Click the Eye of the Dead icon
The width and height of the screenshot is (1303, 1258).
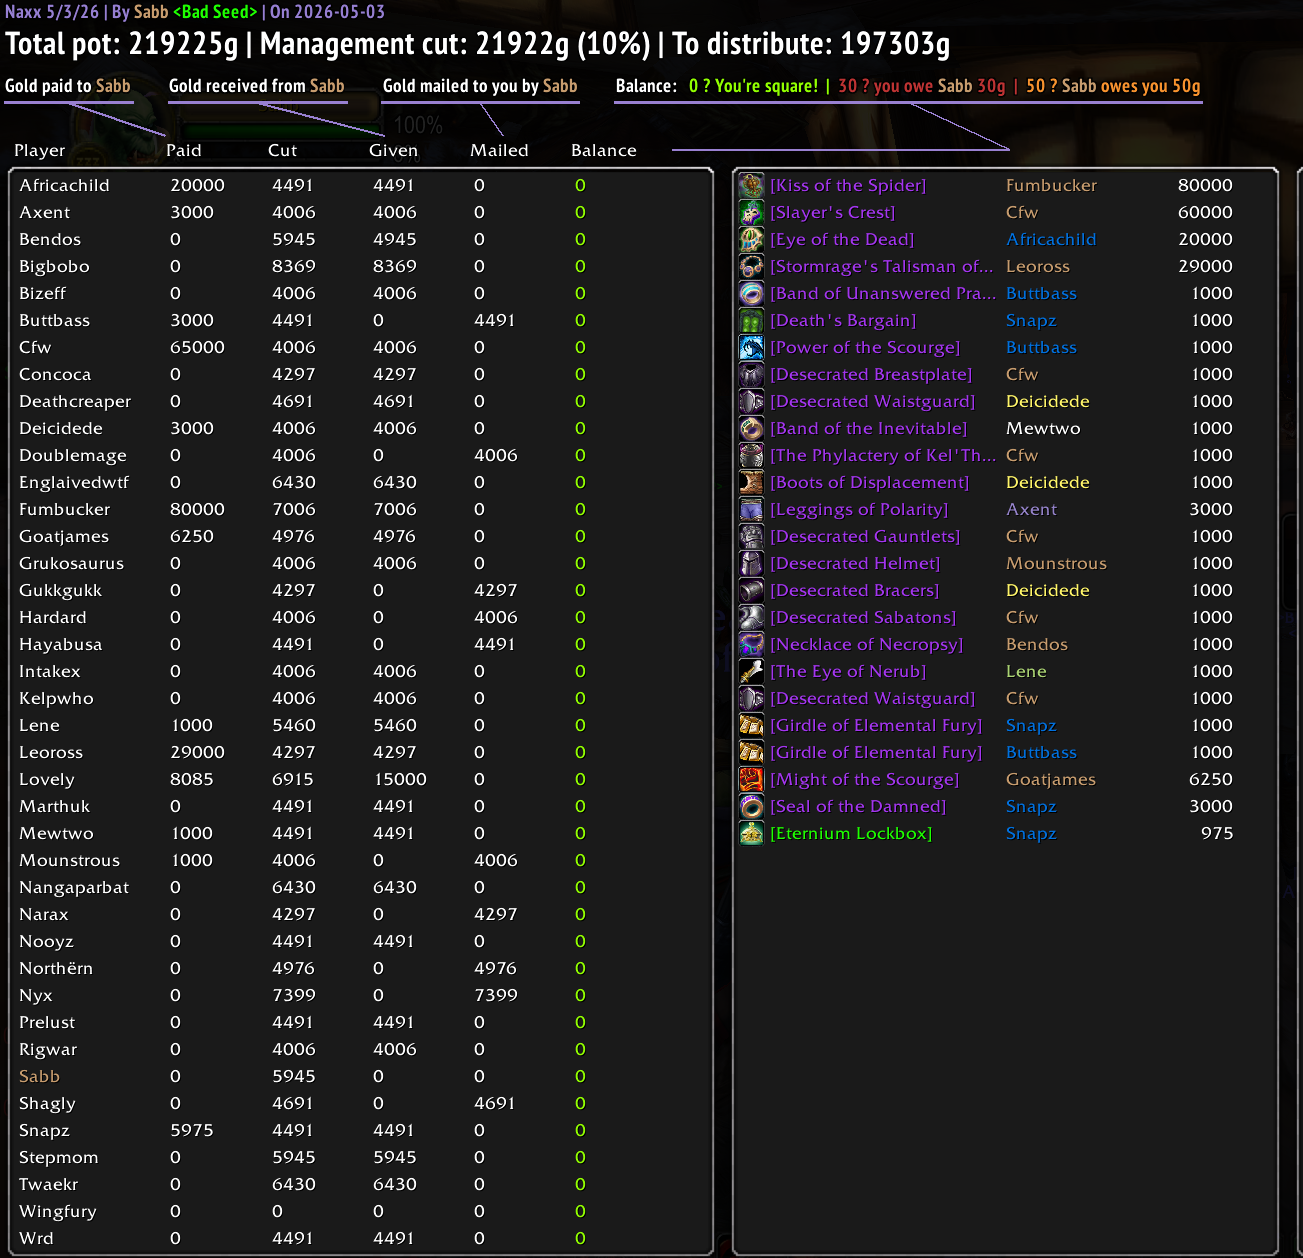pos(751,239)
